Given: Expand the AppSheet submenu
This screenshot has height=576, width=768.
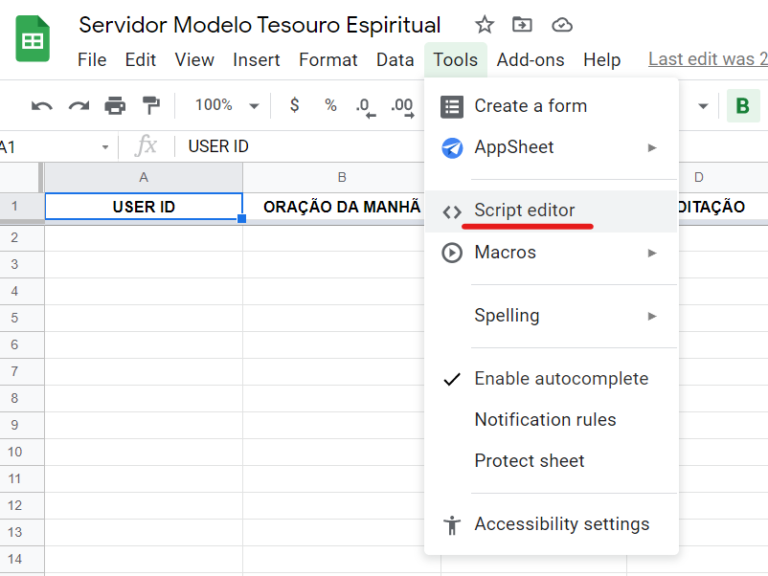Looking at the screenshot, I should click(551, 147).
